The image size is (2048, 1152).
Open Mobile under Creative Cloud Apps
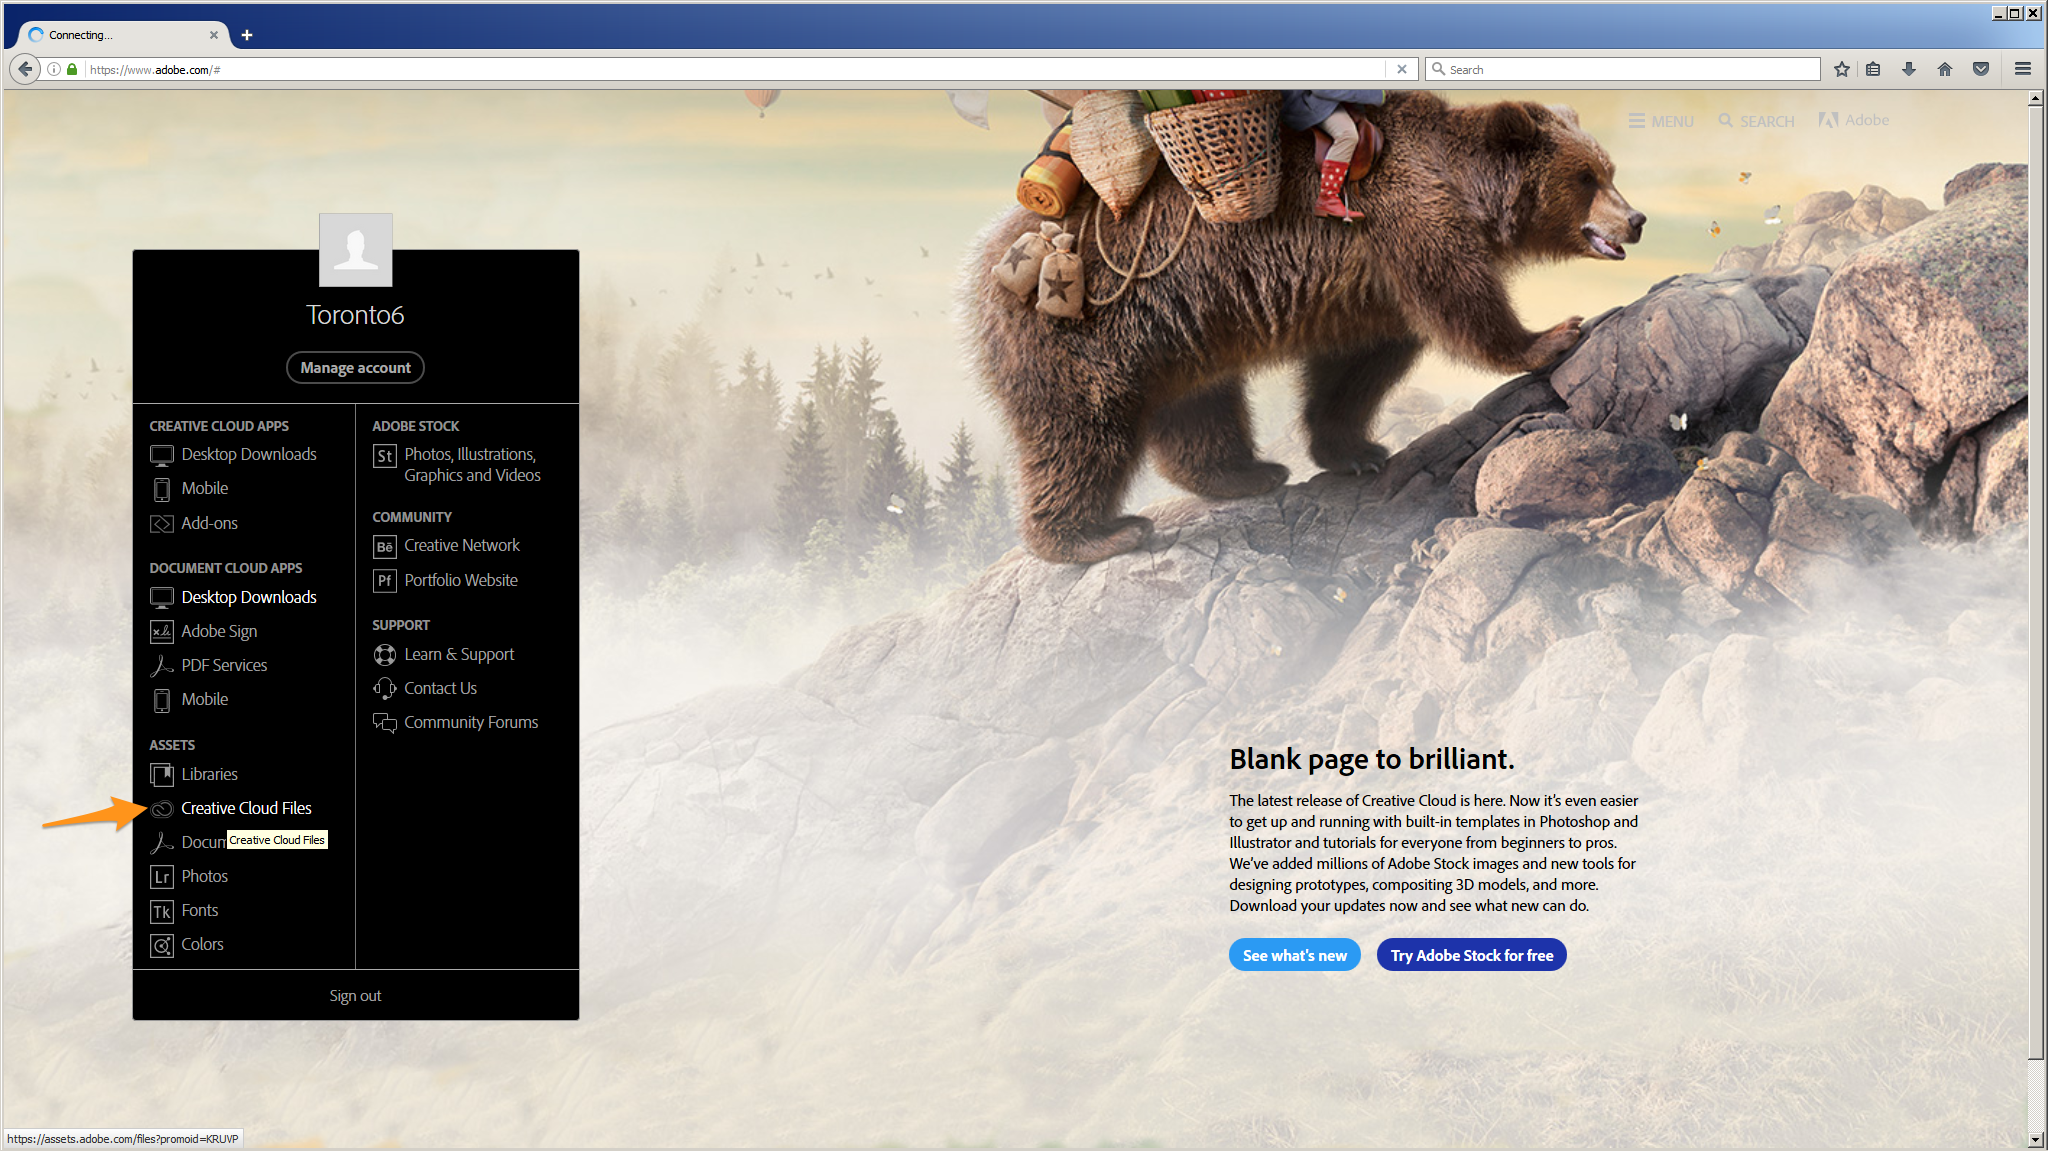204,489
